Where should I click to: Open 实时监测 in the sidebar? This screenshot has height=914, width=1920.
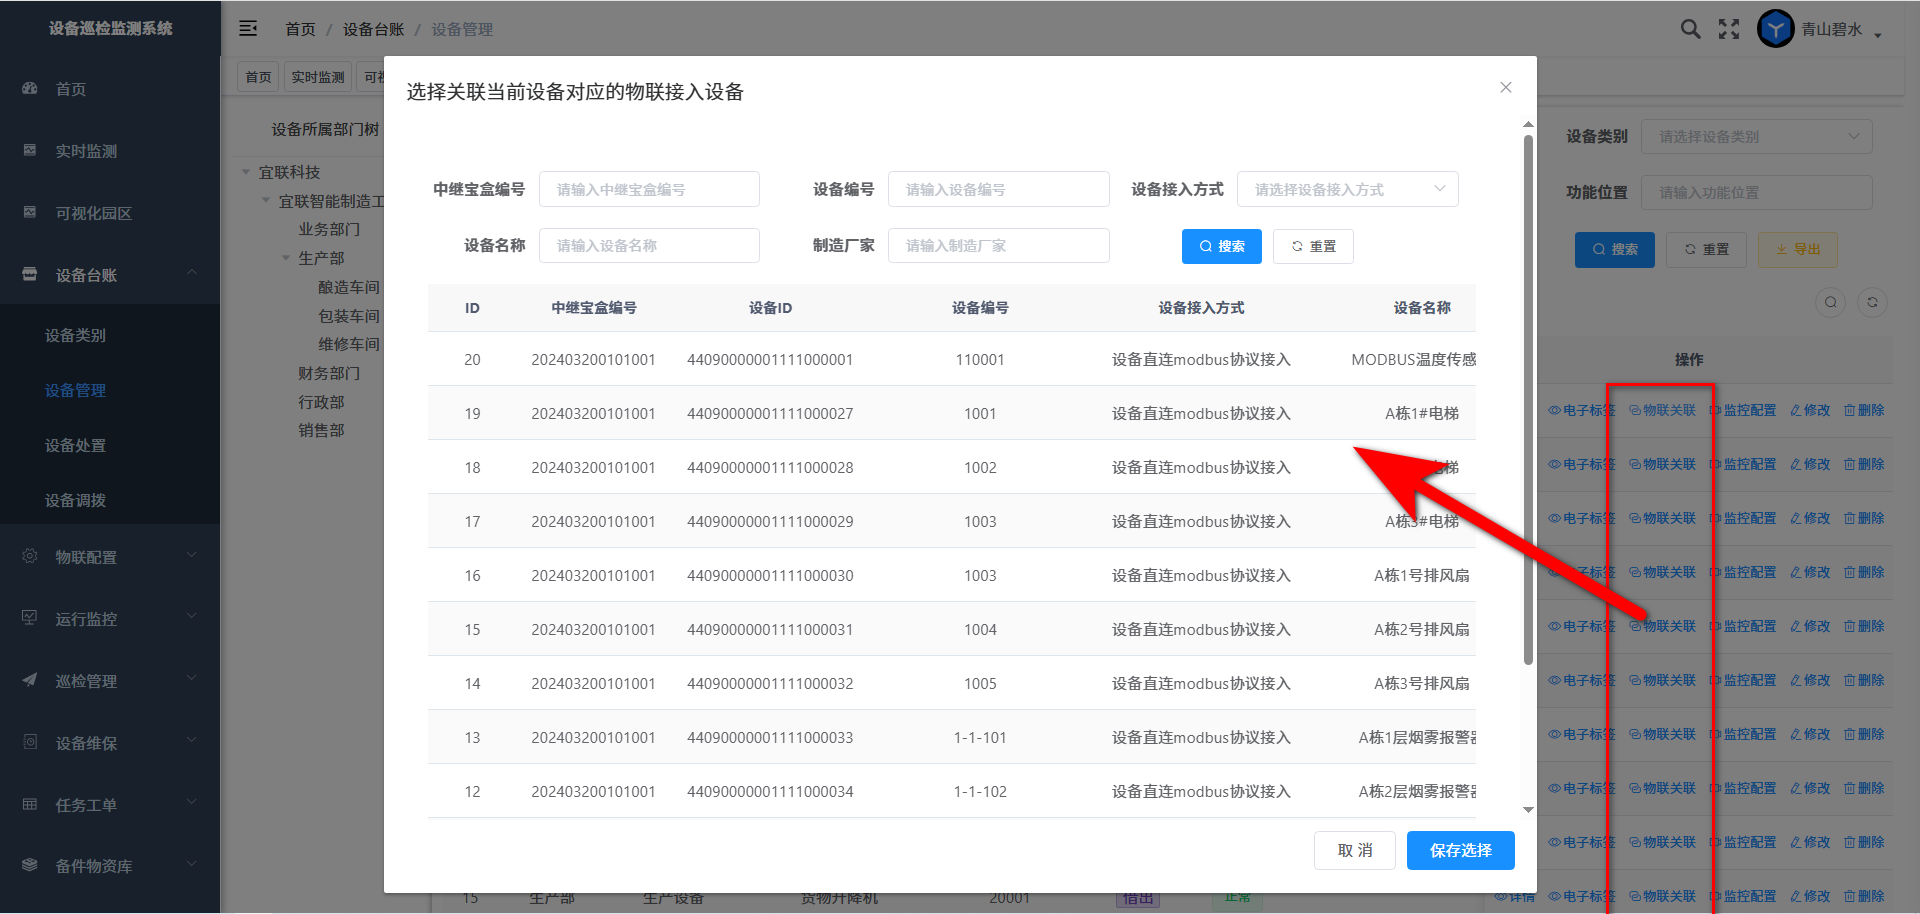tap(86, 151)
